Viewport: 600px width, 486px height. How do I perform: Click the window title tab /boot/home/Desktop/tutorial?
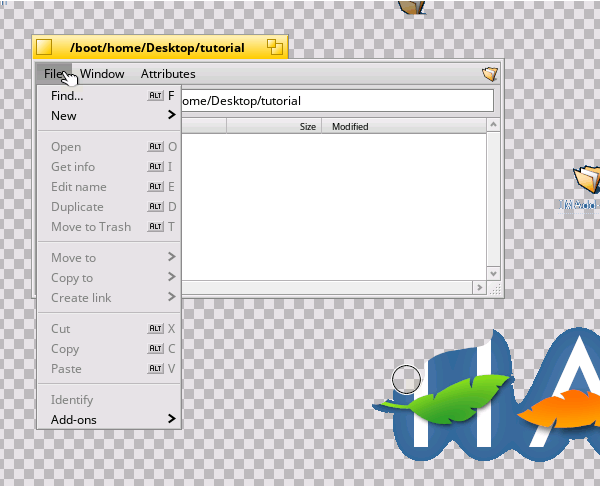coord(157,48)
